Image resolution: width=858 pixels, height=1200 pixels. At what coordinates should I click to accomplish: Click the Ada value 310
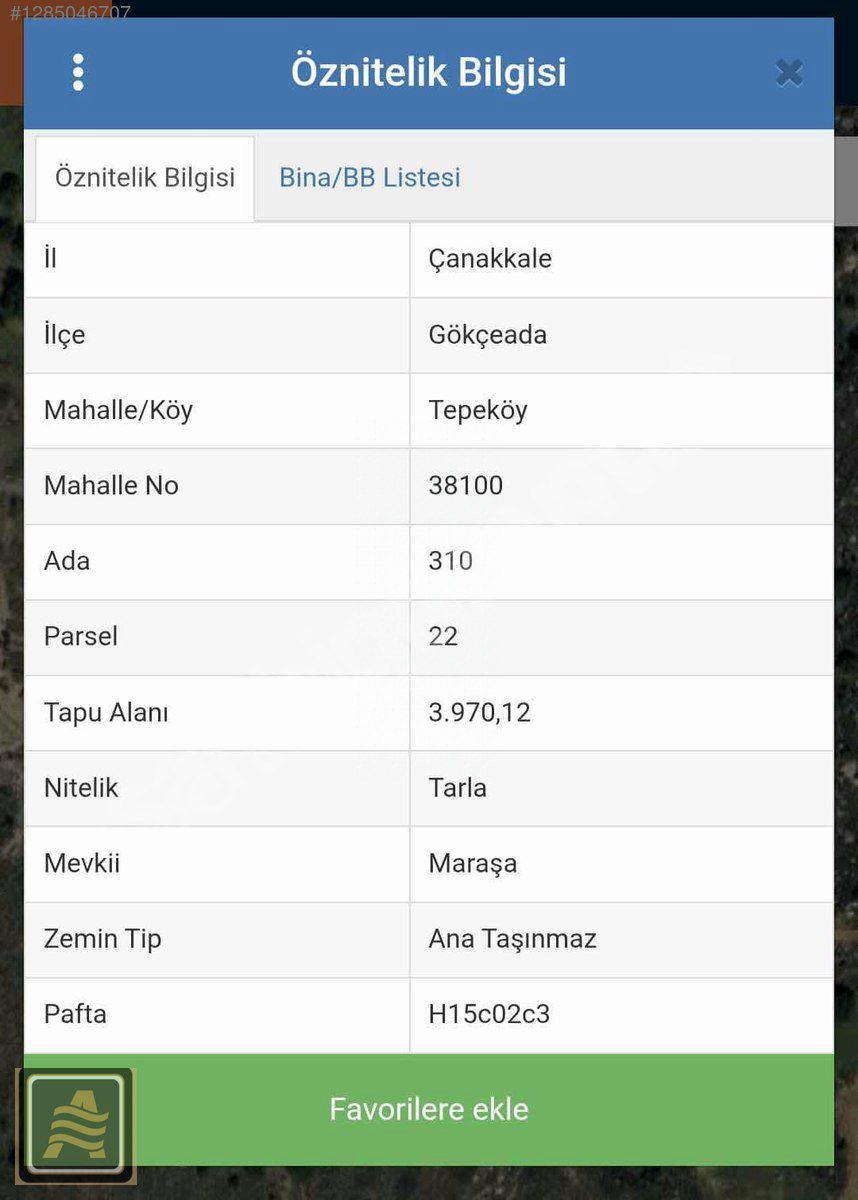[451, 561]
